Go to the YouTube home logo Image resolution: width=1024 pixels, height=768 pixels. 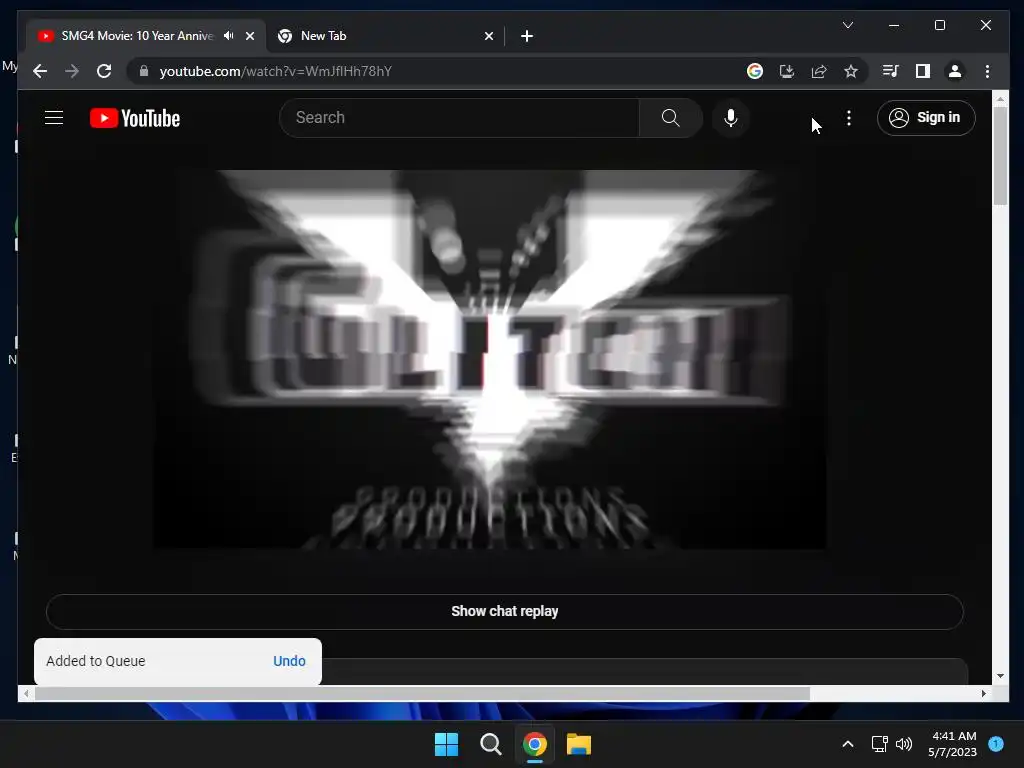click(135, 118)
